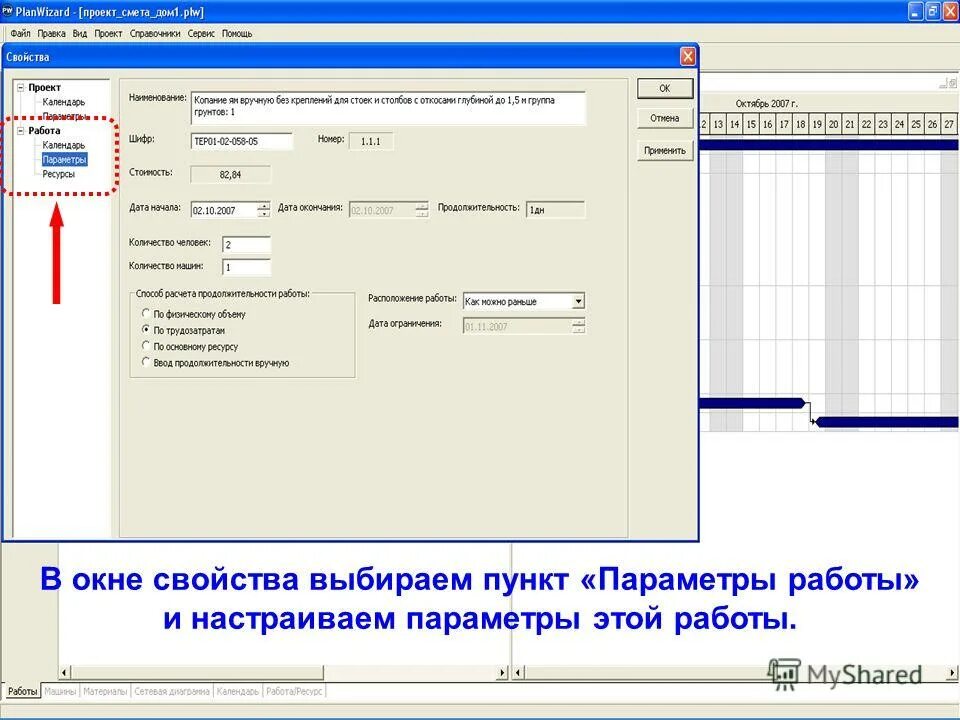960x720 pixels.
Task: Click the PlanWizard application icon in title bar
Action: tap(9, 10)
